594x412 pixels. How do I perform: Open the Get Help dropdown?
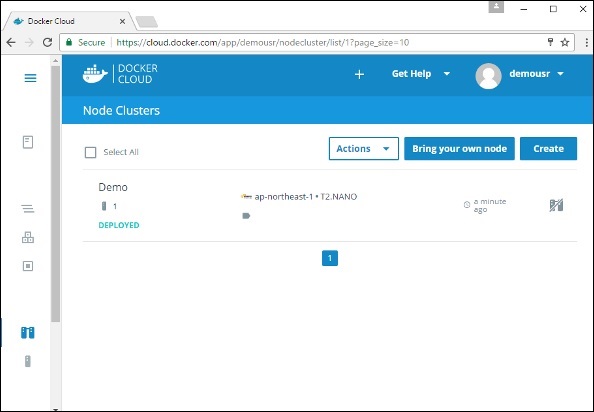pos(420,73)
